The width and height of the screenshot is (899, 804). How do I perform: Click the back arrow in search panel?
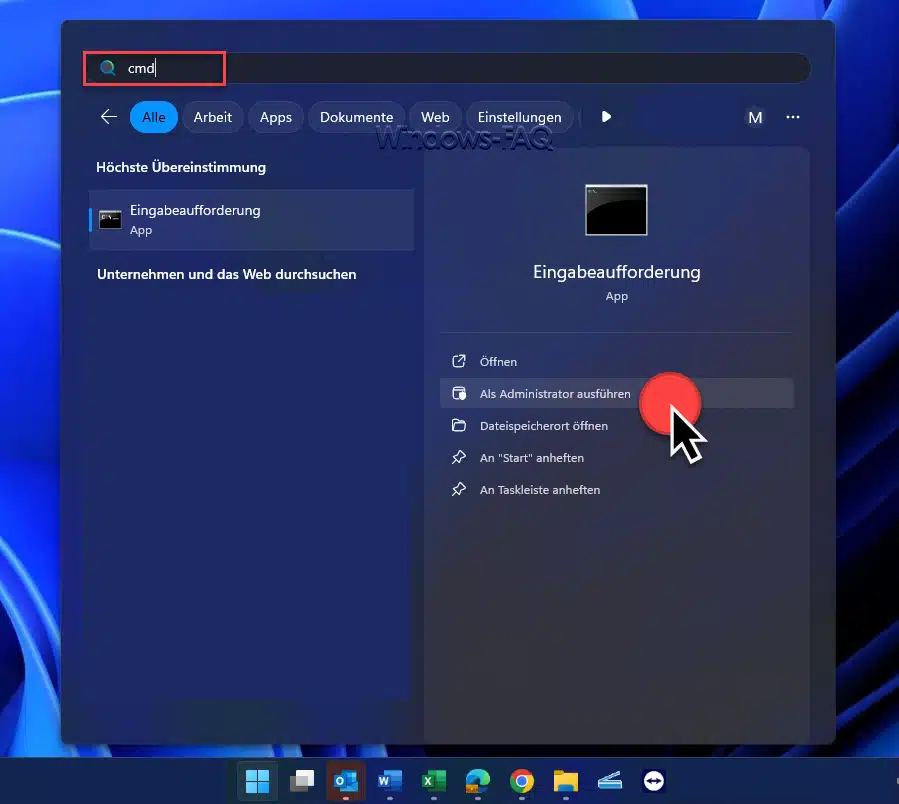[108, 117]
